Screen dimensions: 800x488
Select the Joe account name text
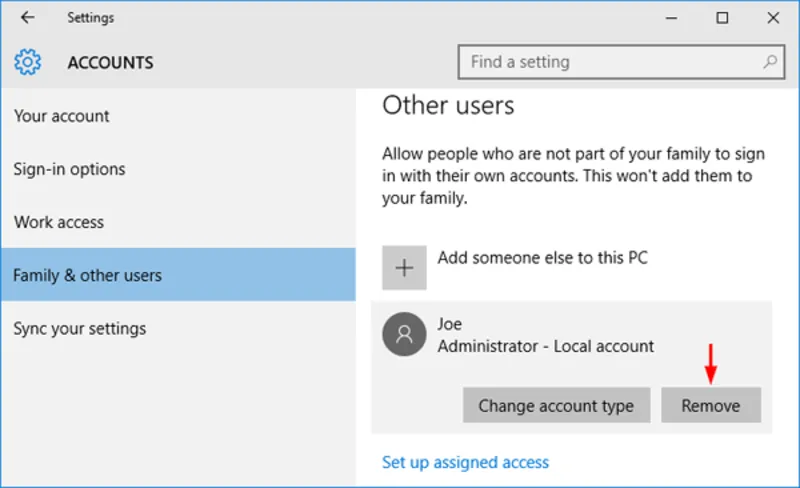pos(450,324)
